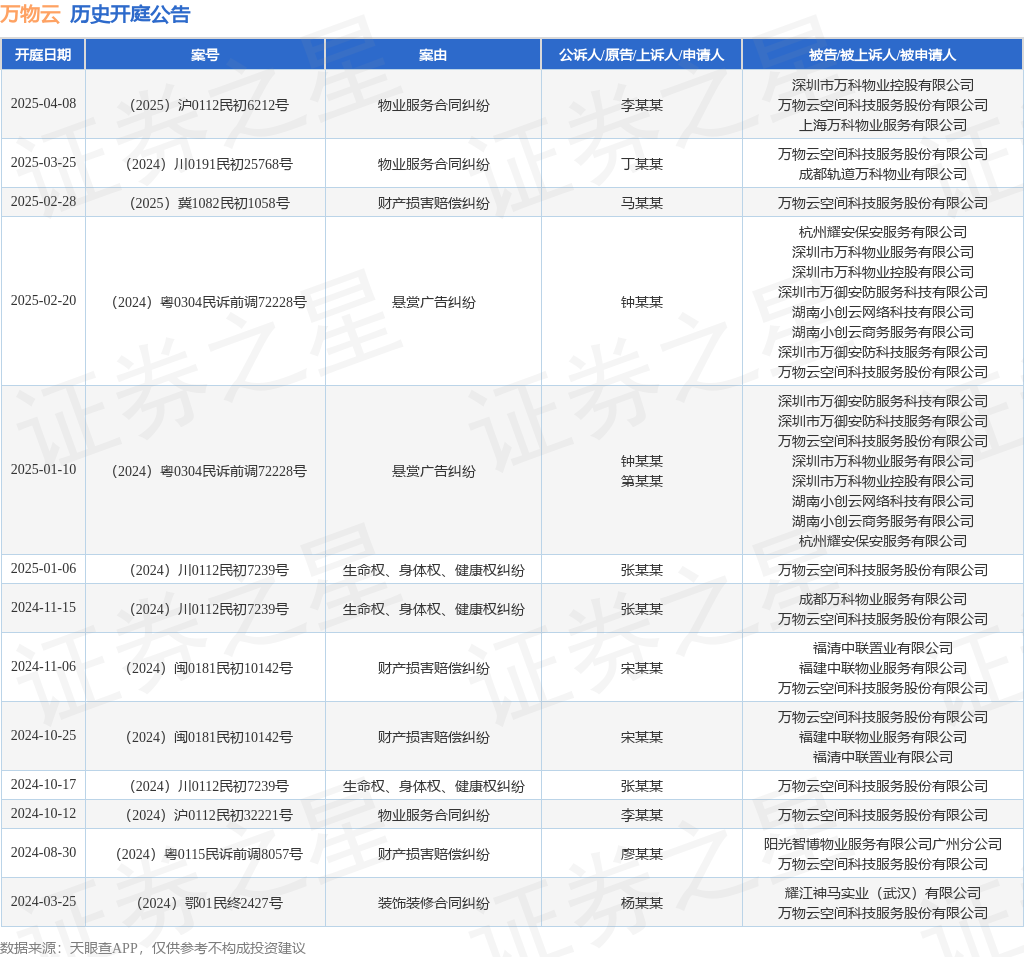
Task: Click plaintiff 第某某
Action: 641,481
